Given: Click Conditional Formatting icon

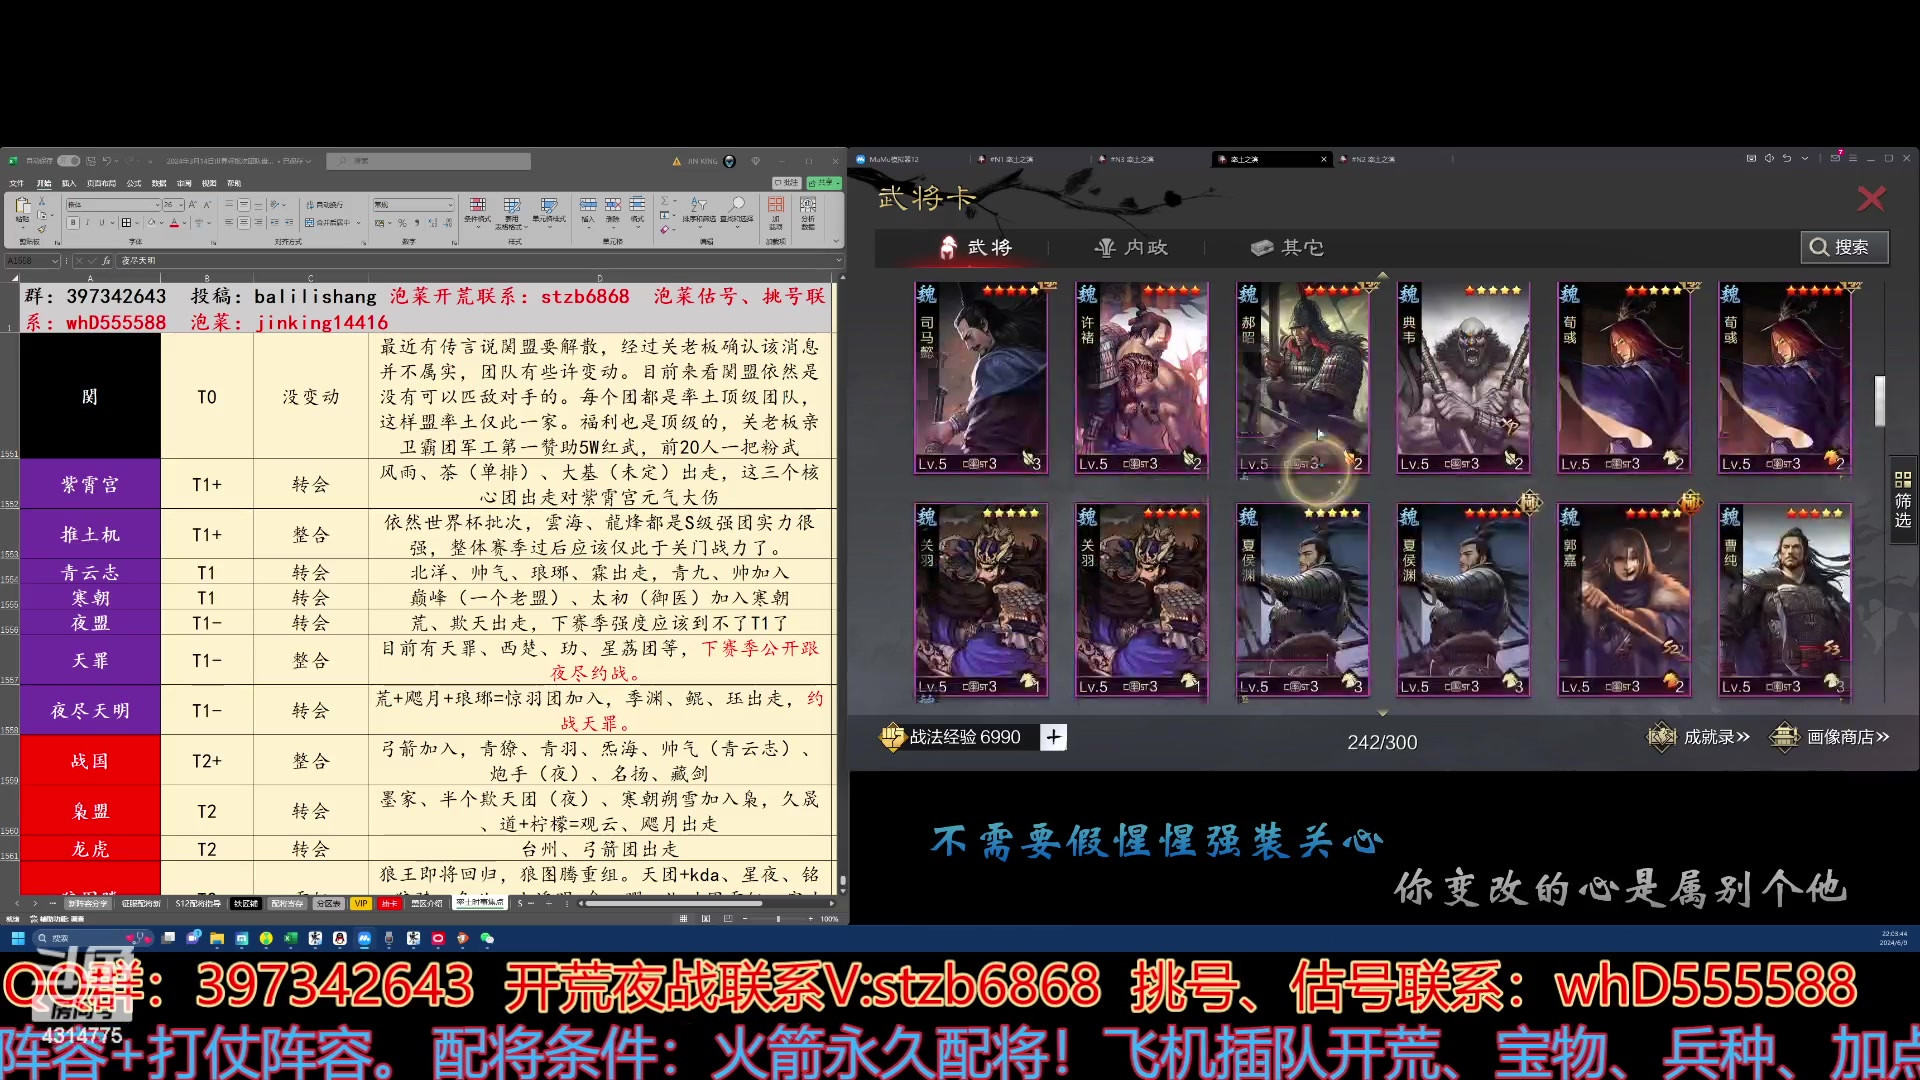Looking at the screenshot, I should tap(477, 205).
